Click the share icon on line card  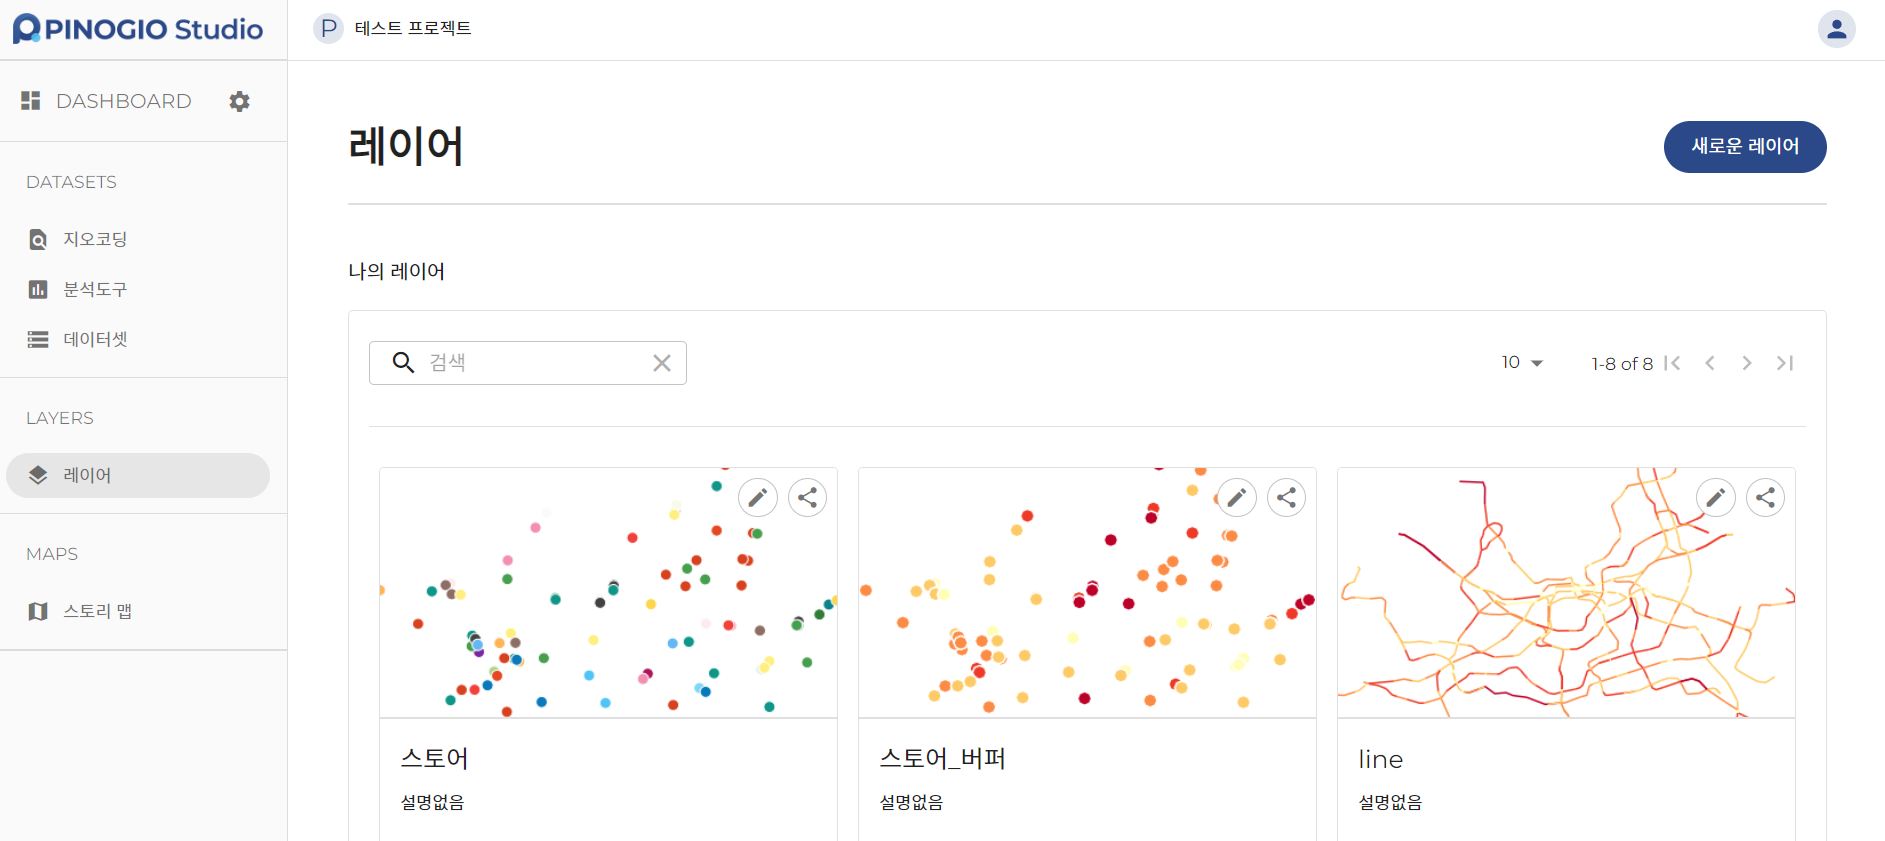(1766, 497)
